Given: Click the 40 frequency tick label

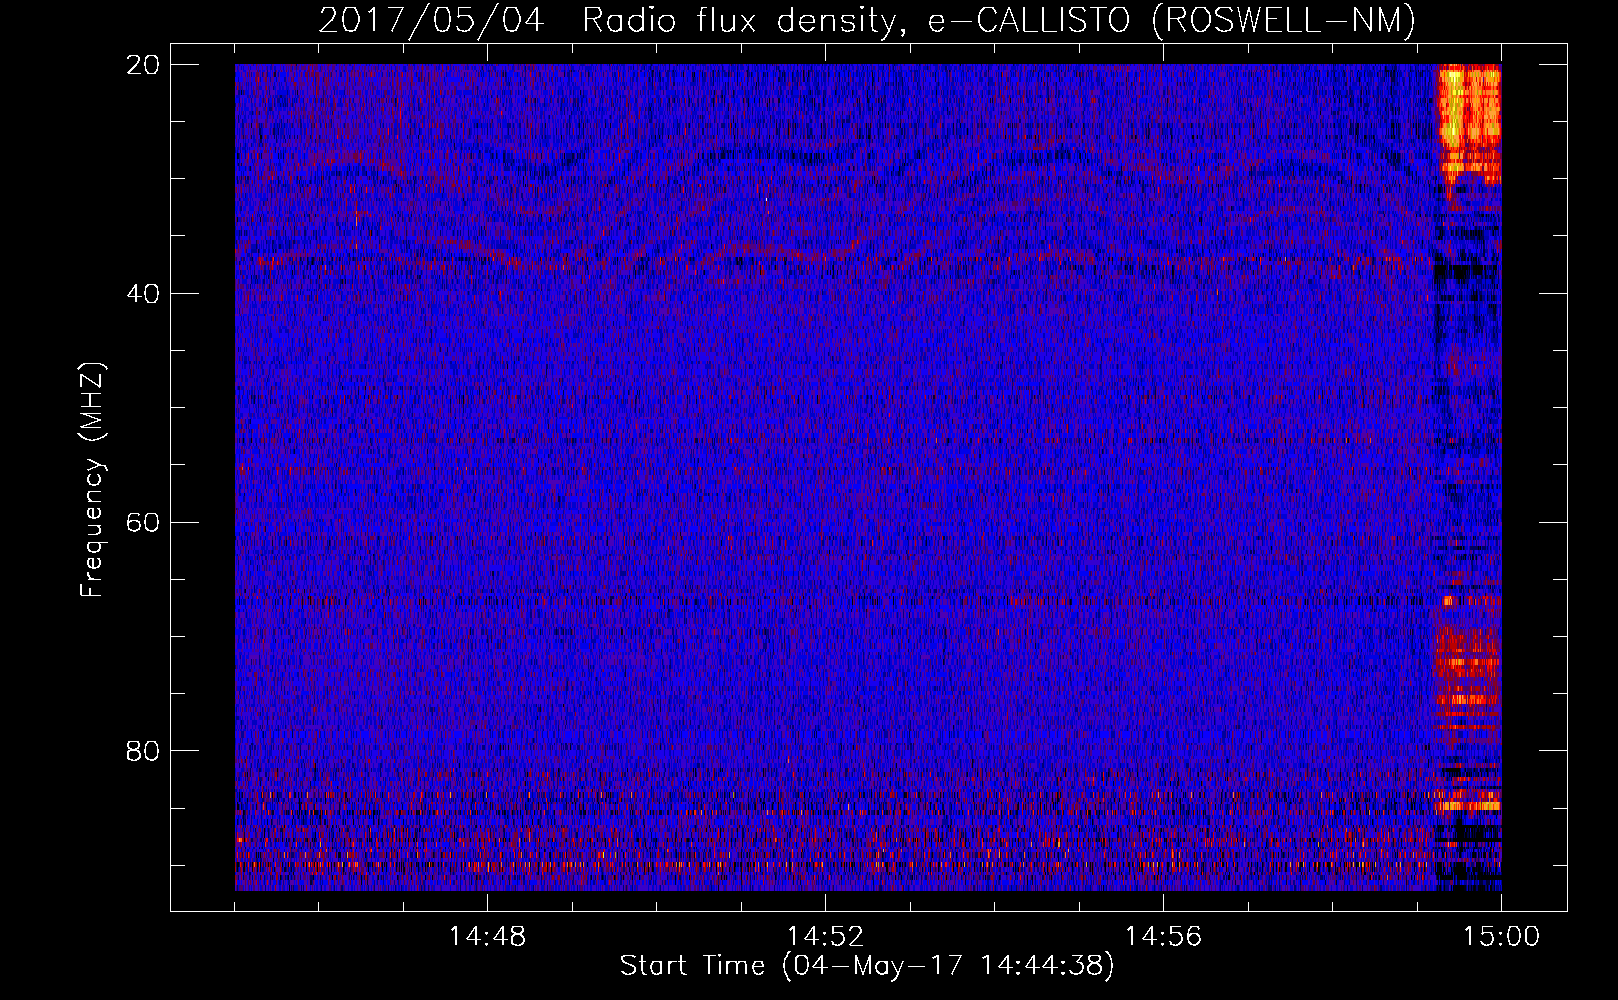Looking at the screenshot, I should pos(143,294).
